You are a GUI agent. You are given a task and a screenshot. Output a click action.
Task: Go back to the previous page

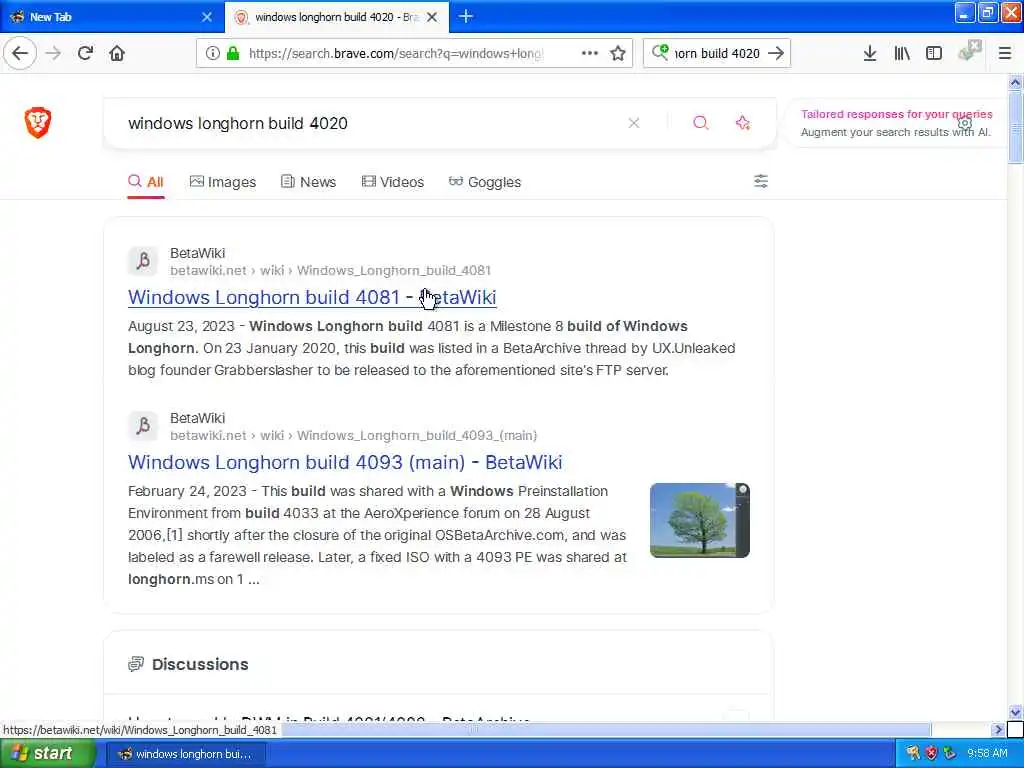20,53
